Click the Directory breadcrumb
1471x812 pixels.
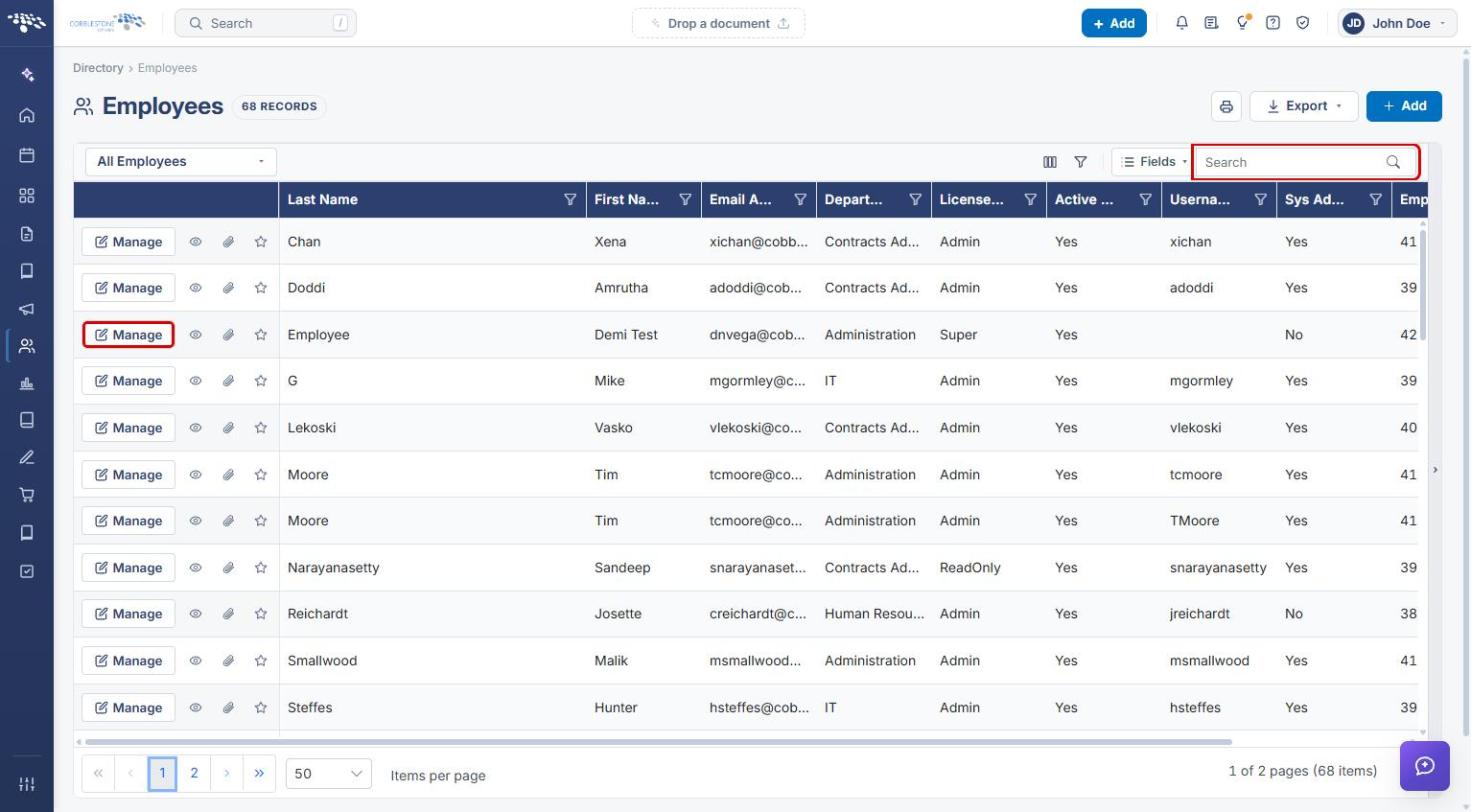click(98, 68)
